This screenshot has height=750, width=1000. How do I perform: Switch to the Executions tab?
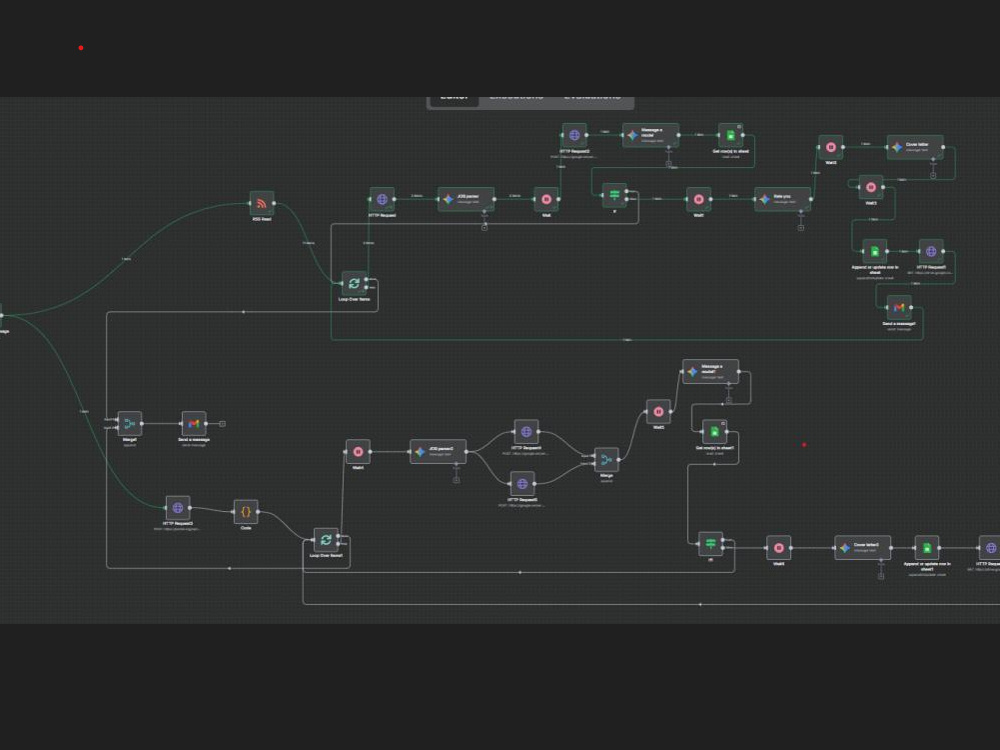tap(517, 97)
